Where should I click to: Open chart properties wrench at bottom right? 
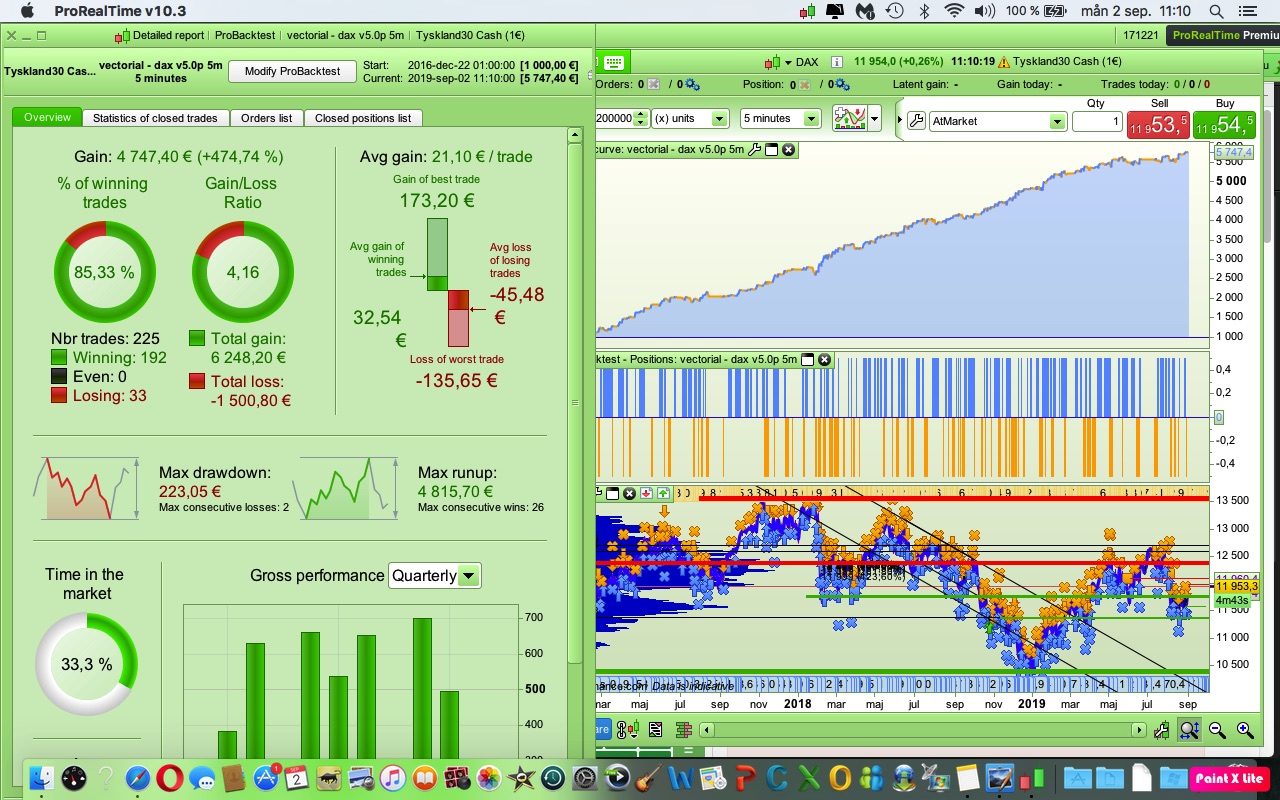(1162, 731)
